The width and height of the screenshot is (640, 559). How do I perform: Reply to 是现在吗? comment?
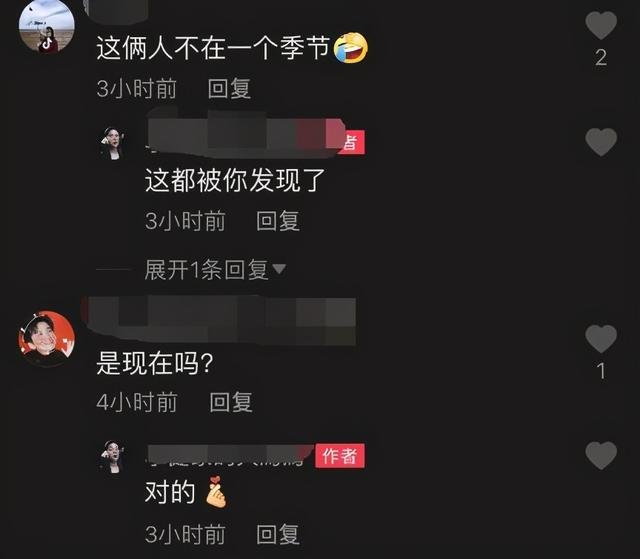(231, 402)
